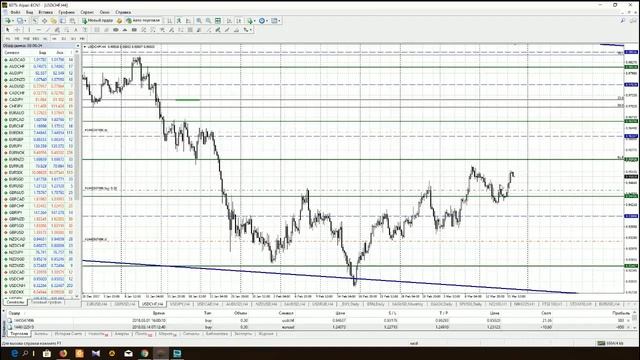Select the Vertical Line drawing tool
Viewport: 640px width, 360px height.
(x=29, y=30)
